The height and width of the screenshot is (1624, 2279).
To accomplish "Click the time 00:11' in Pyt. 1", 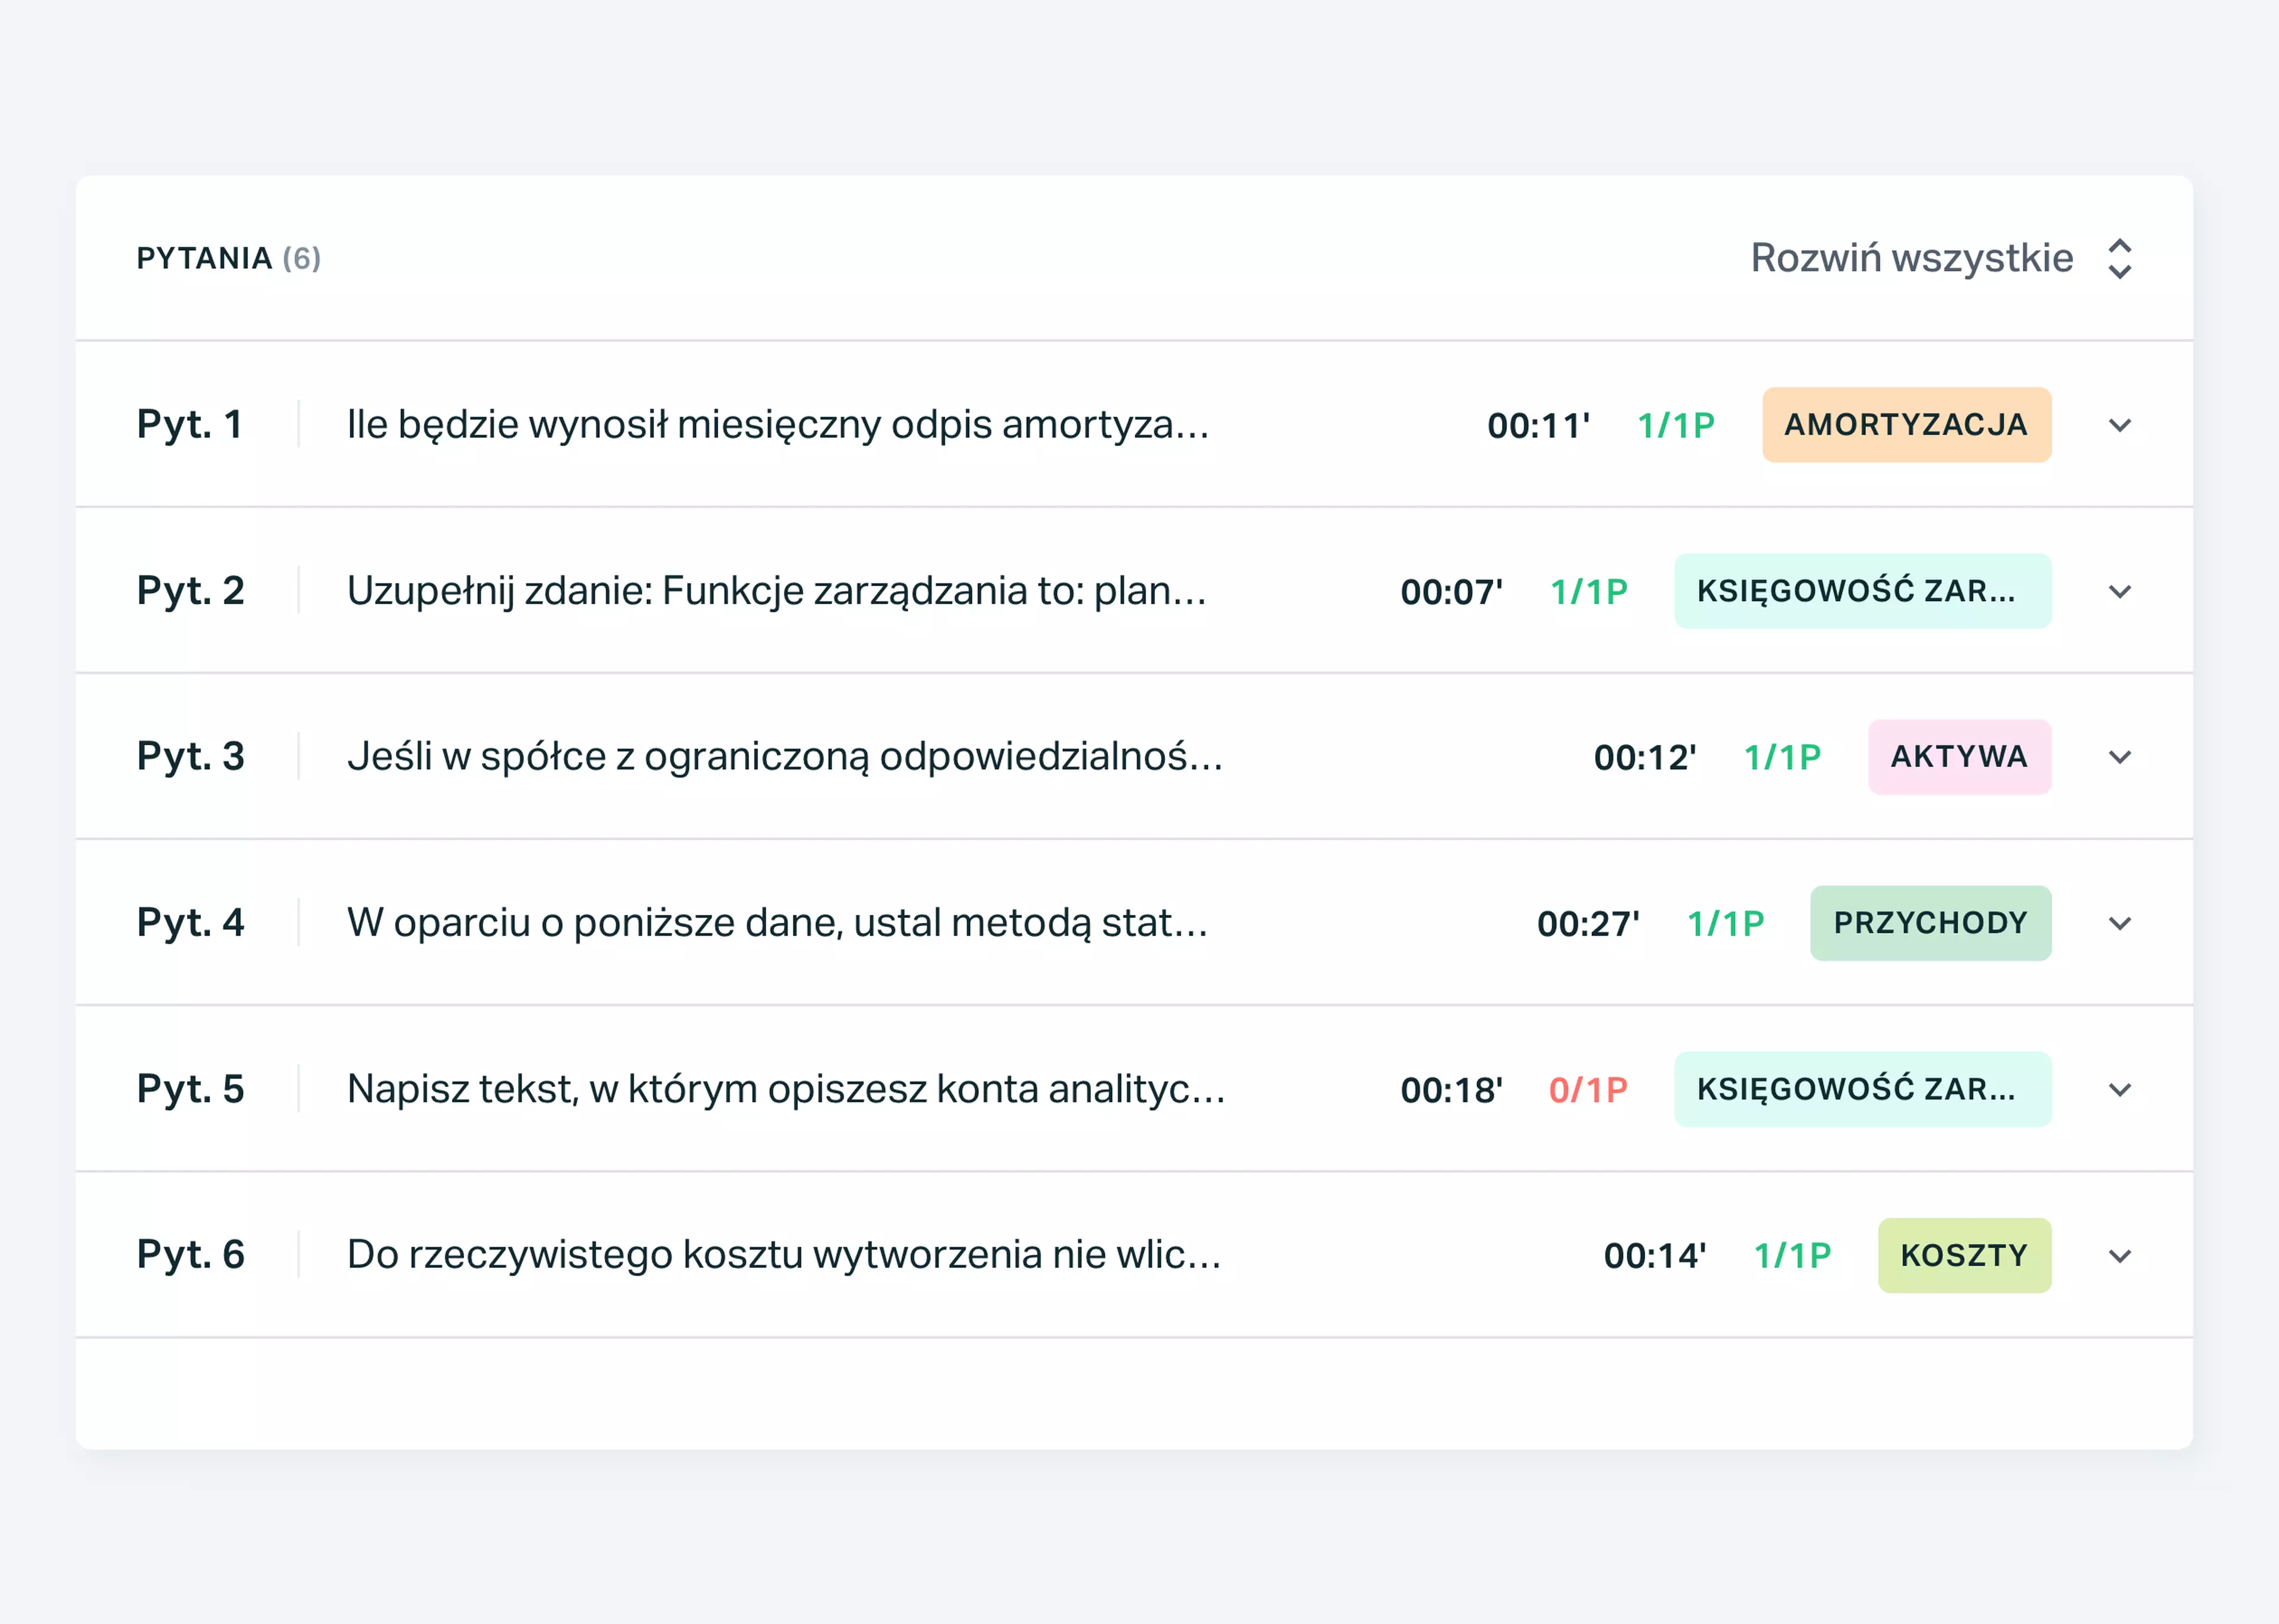I will click(1538, 426).
